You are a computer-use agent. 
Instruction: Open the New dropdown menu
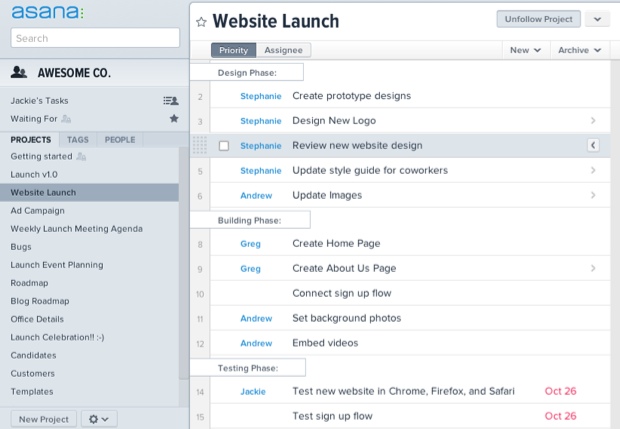click(525, 50)
